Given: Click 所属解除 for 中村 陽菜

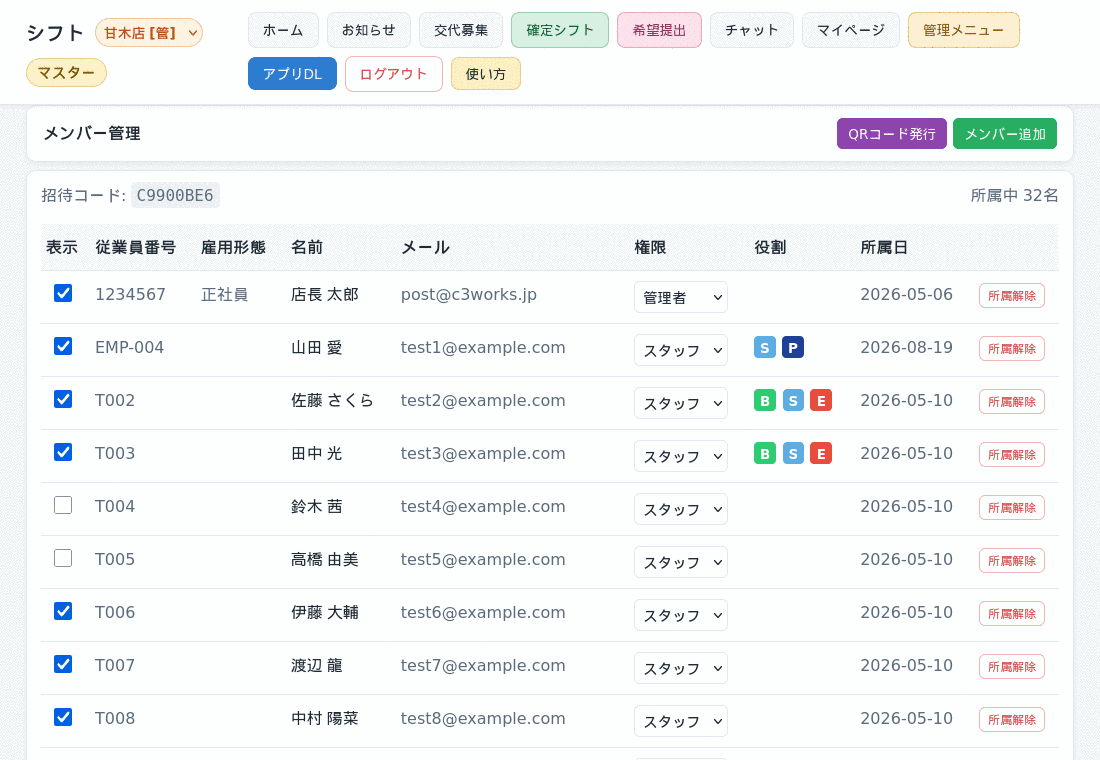Looking at the screenshot, I should (1012, 719).
